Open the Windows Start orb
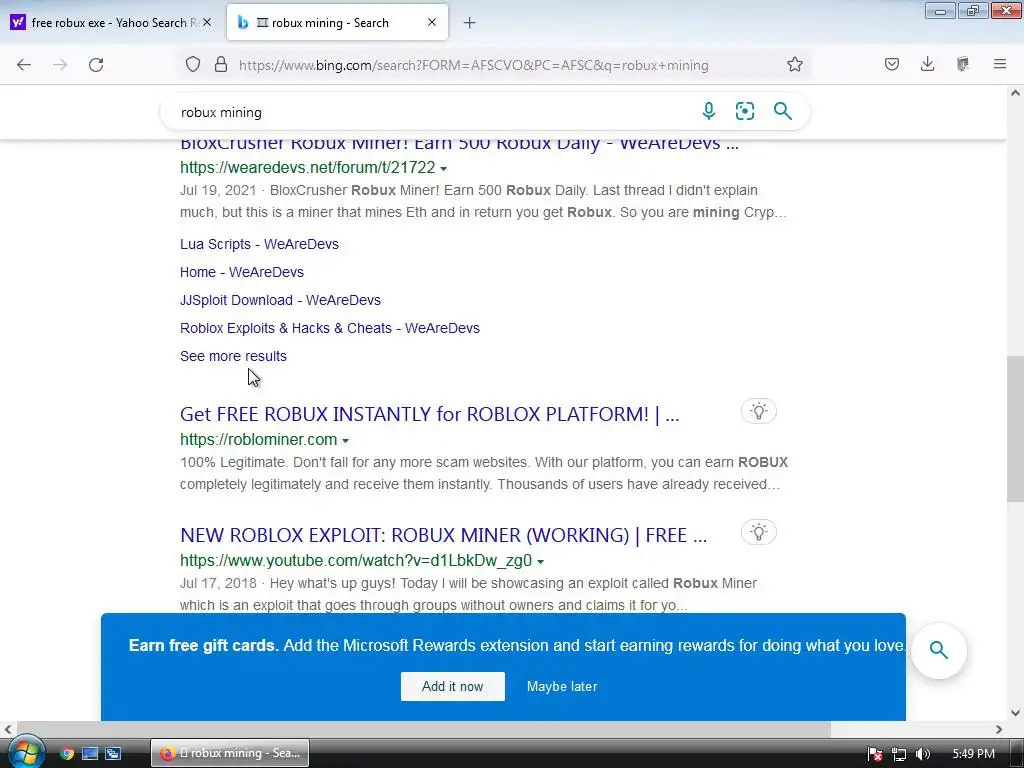The height and width of the screenshot is (768, 1024). pos(25,752)
